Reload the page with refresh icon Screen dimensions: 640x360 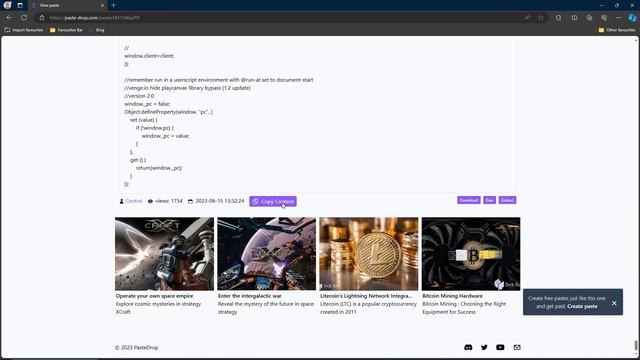coord(24,18)
